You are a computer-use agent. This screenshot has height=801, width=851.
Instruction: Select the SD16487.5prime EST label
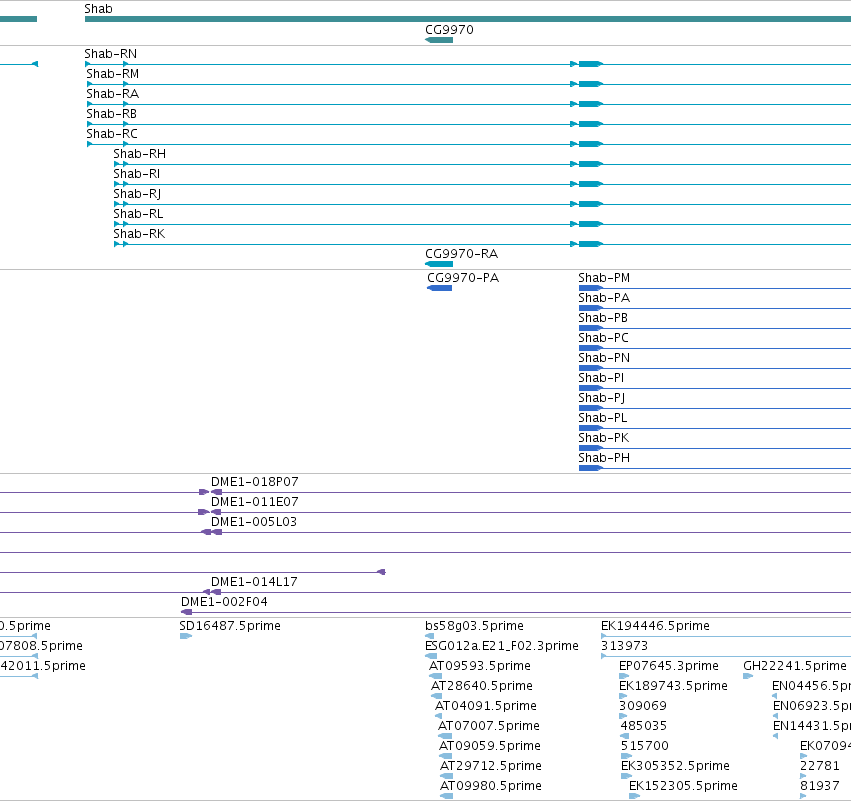[230, 626]
